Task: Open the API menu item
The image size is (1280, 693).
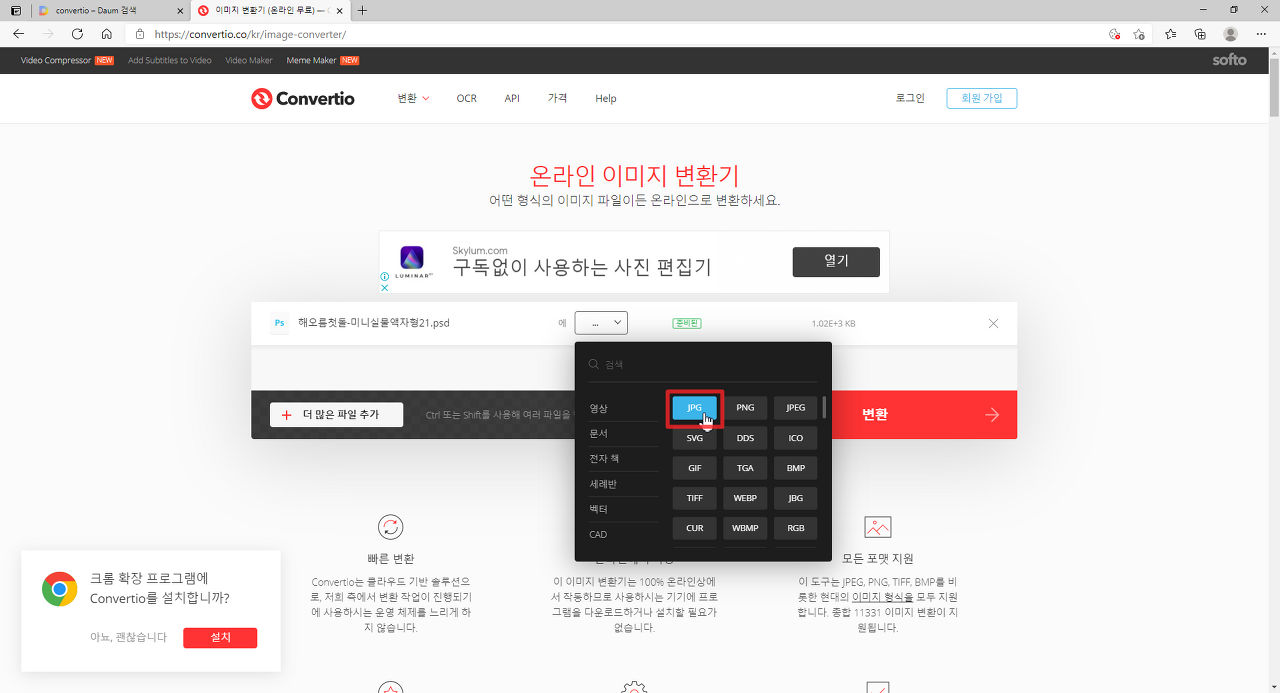Action: pos(512,98)
